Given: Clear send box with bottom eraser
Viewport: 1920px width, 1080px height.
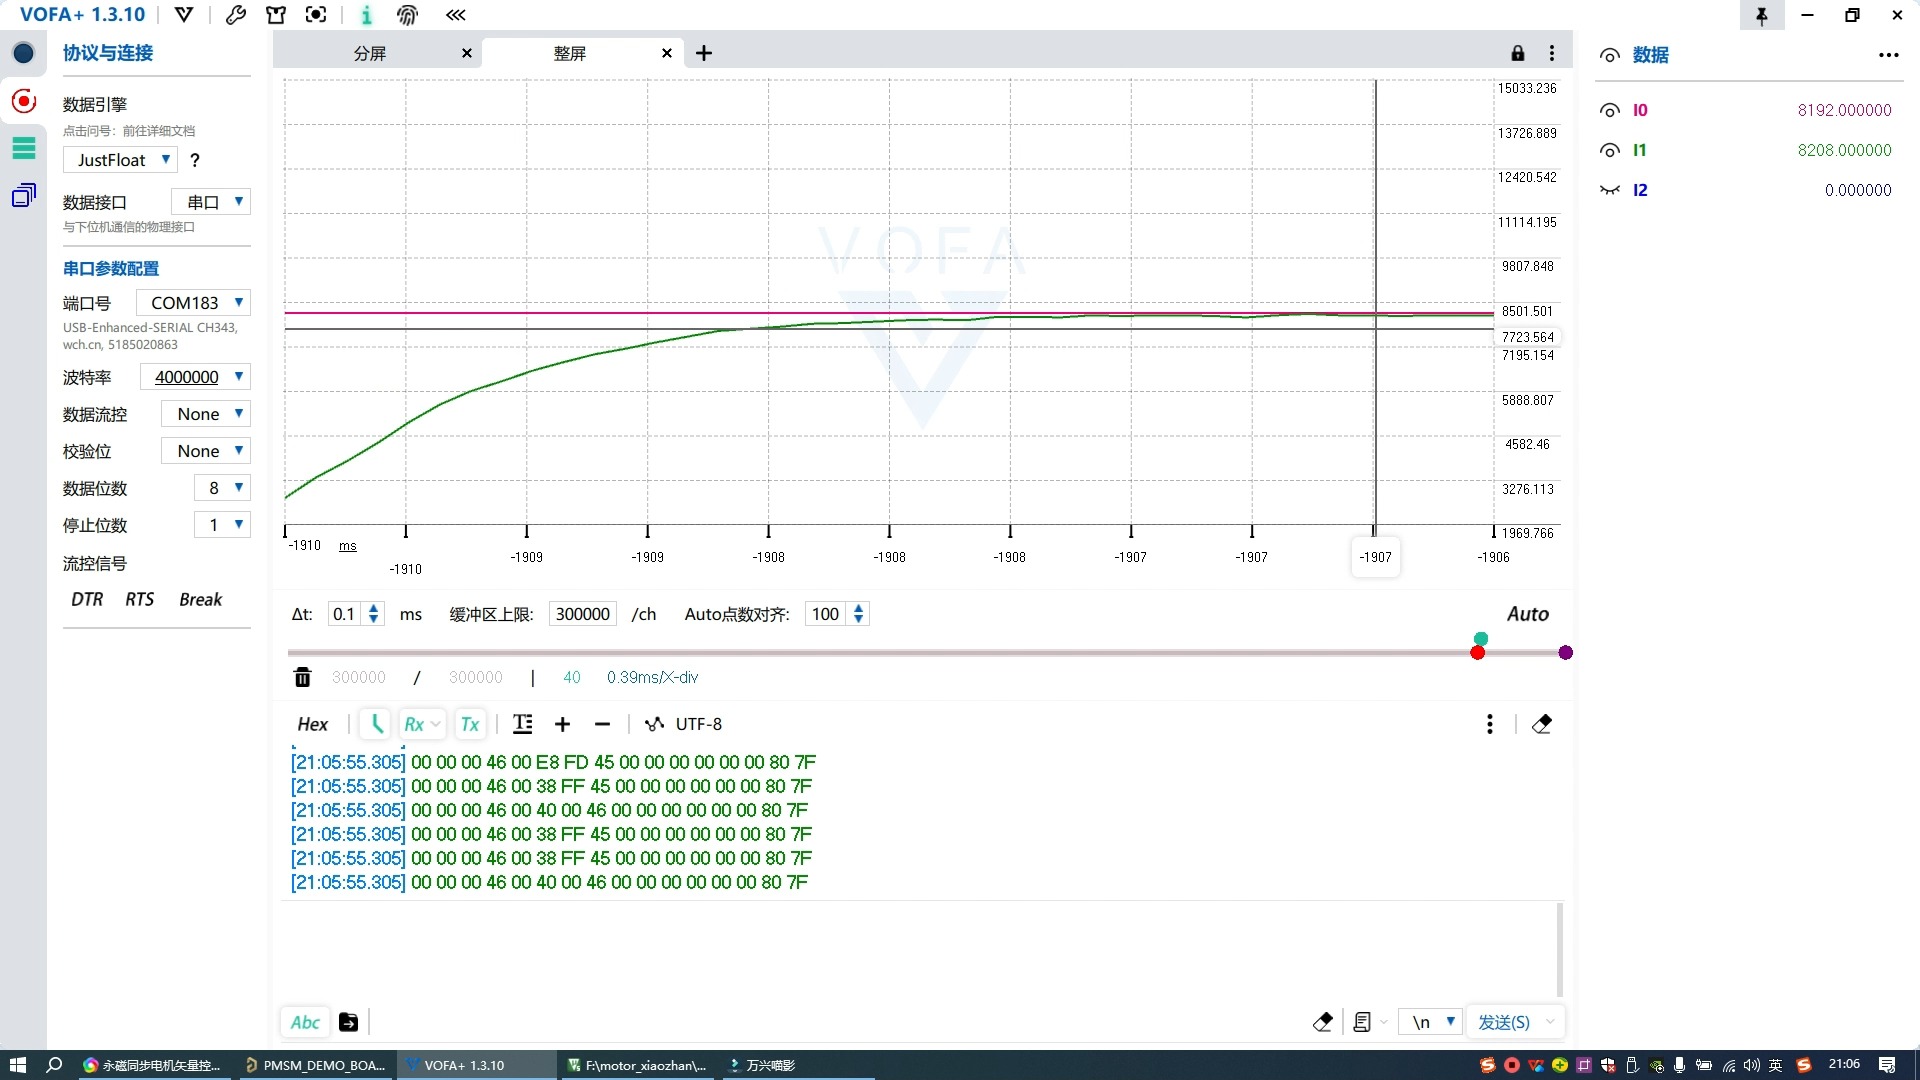Looking at the screenshot, I should [1323, 1022].
